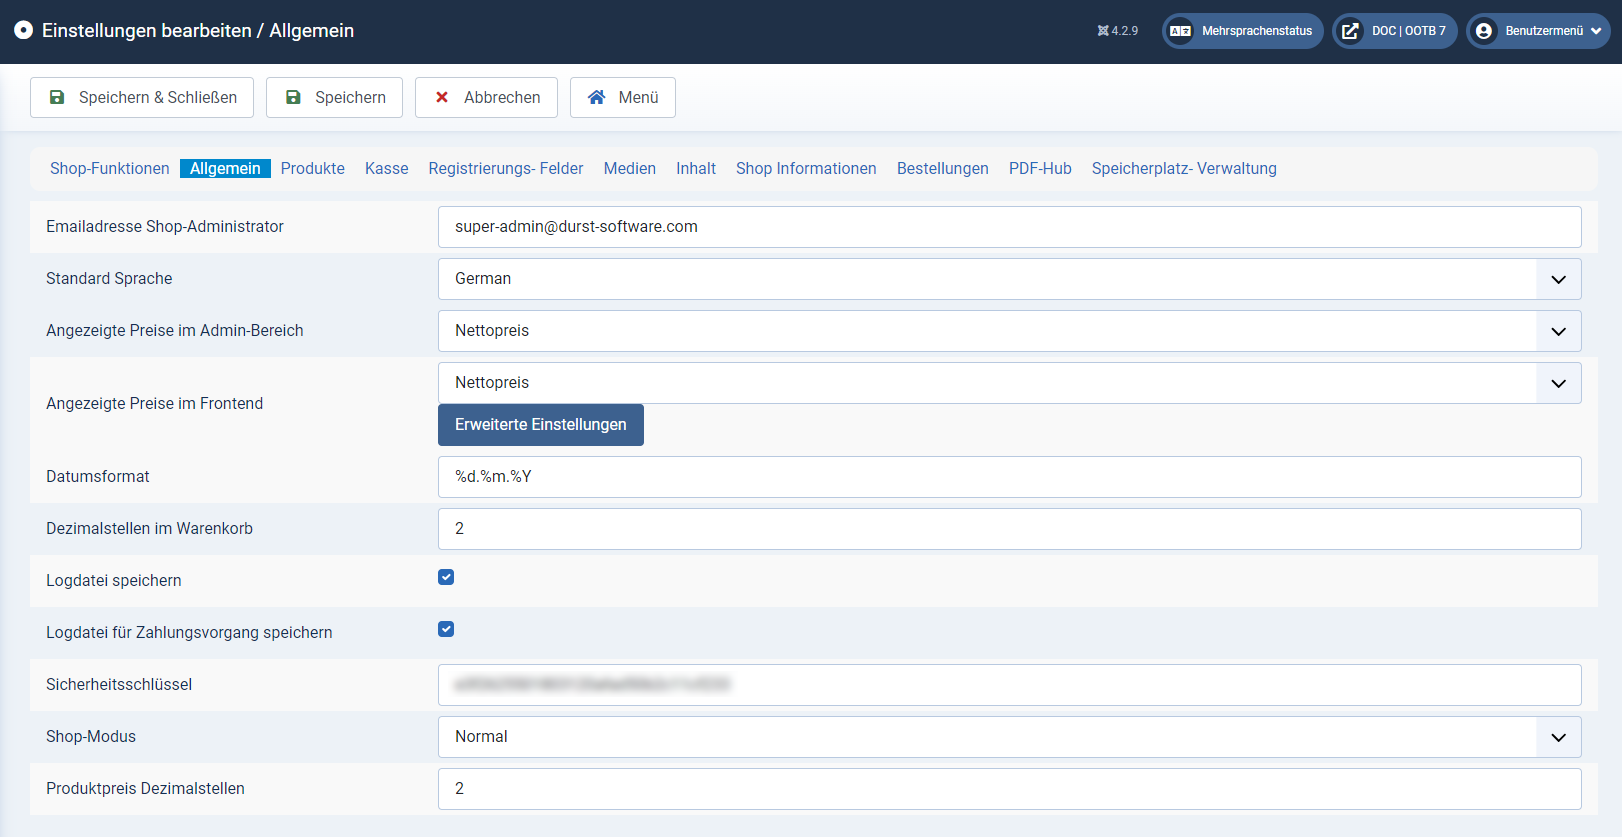Open the Standard Sprache dropdown
This screenshot has width=1622, height=837.
[x=1010, y=279]
